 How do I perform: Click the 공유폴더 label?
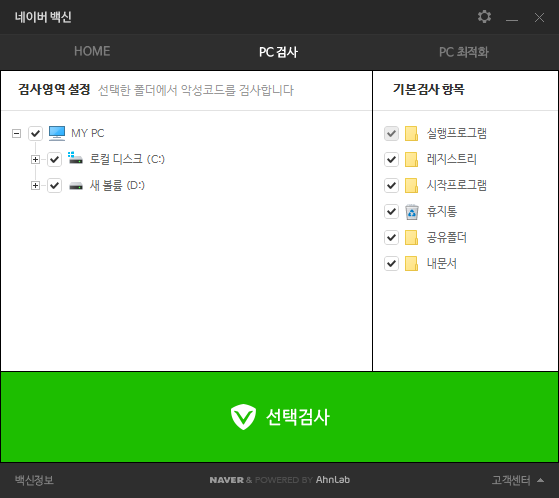pyautogui.click(x=447, y=237)
